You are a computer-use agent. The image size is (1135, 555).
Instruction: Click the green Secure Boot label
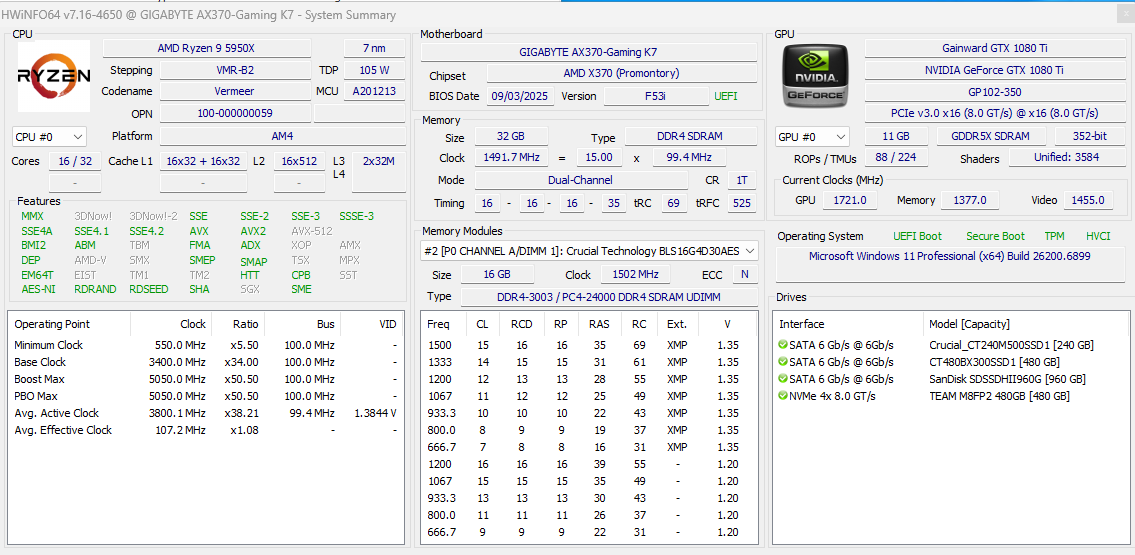tap(997, 237)
